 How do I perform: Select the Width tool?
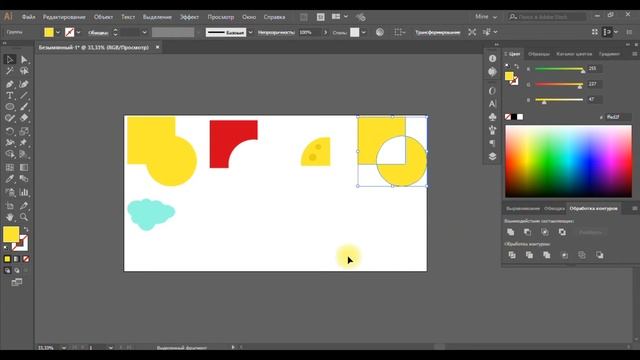point(10,142)
